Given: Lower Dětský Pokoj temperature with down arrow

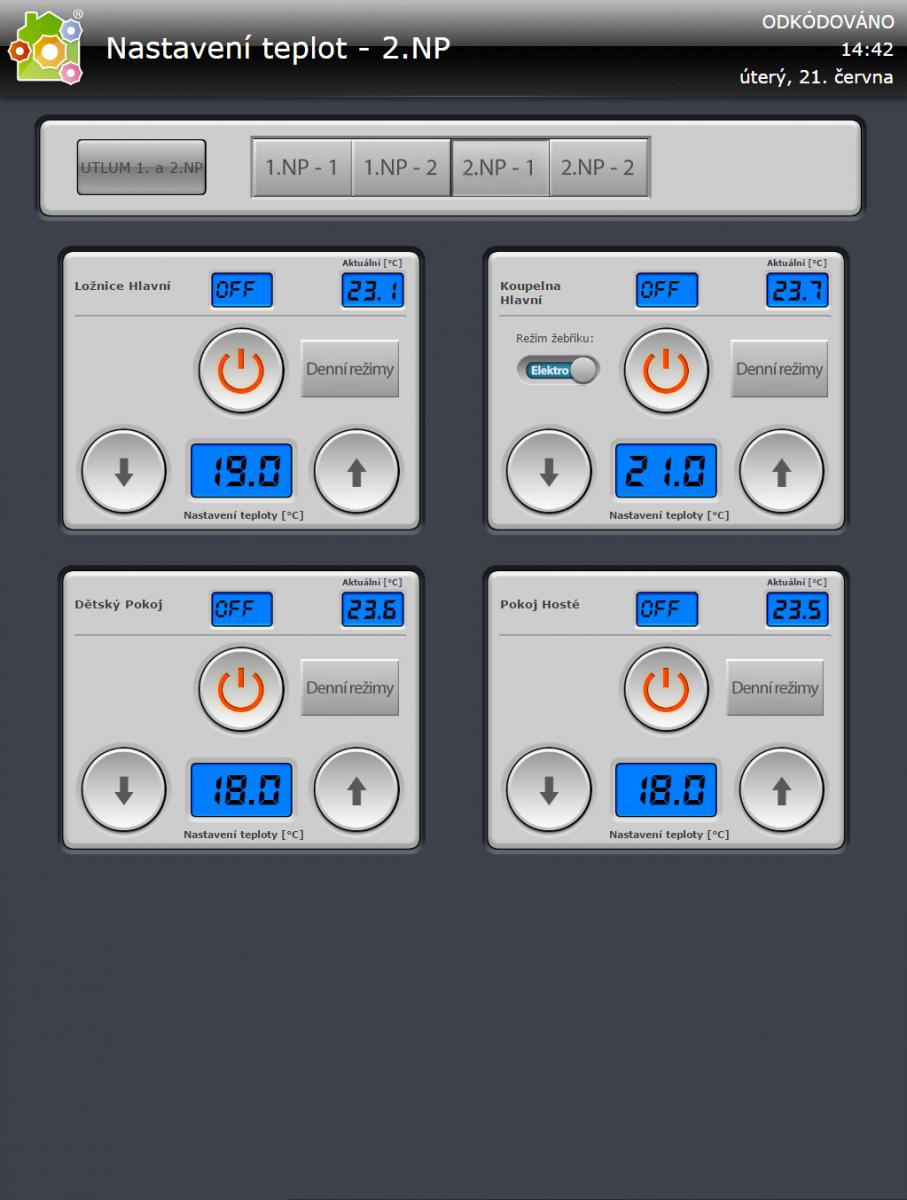Looking at the screenshot, I should tap(124, 790).
